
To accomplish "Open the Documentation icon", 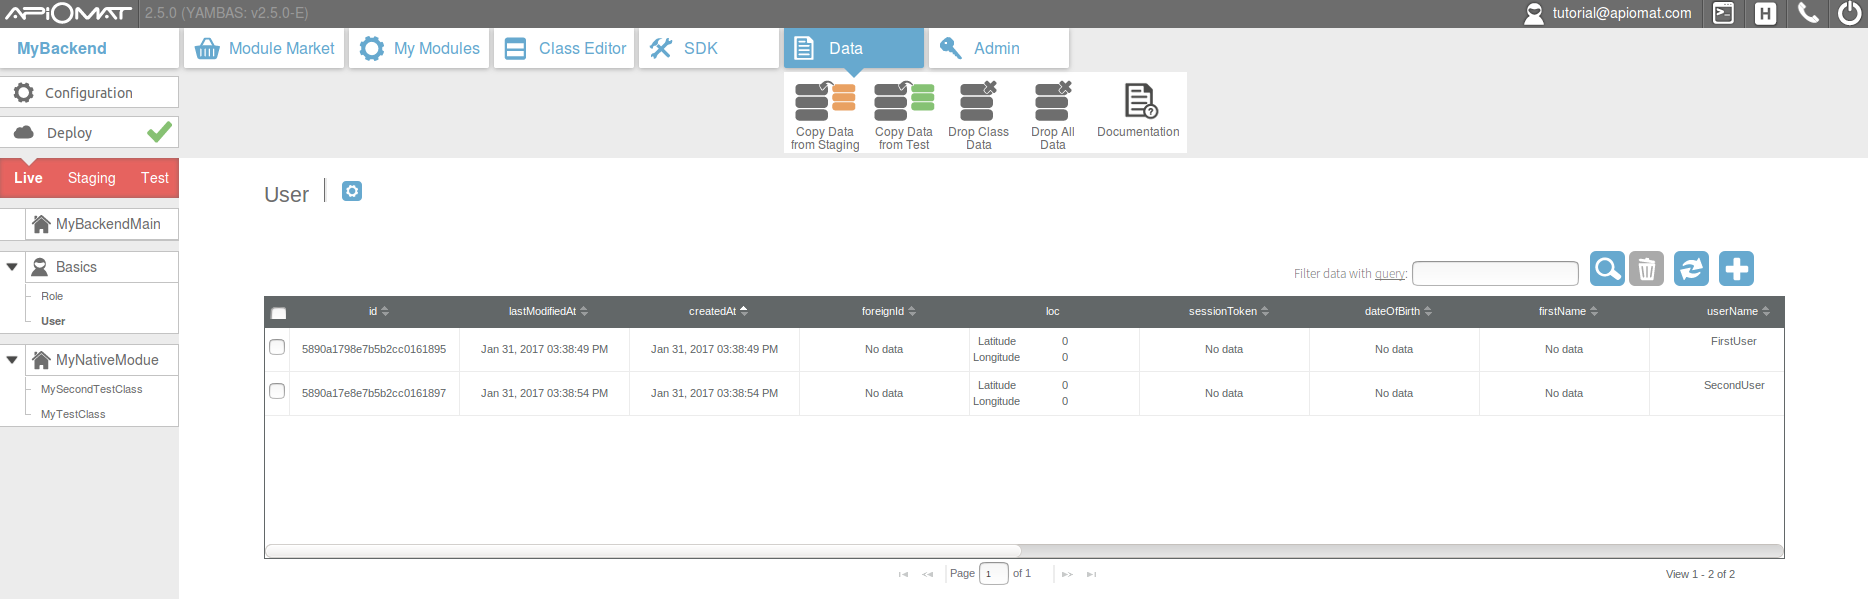I will point(1140,101).
